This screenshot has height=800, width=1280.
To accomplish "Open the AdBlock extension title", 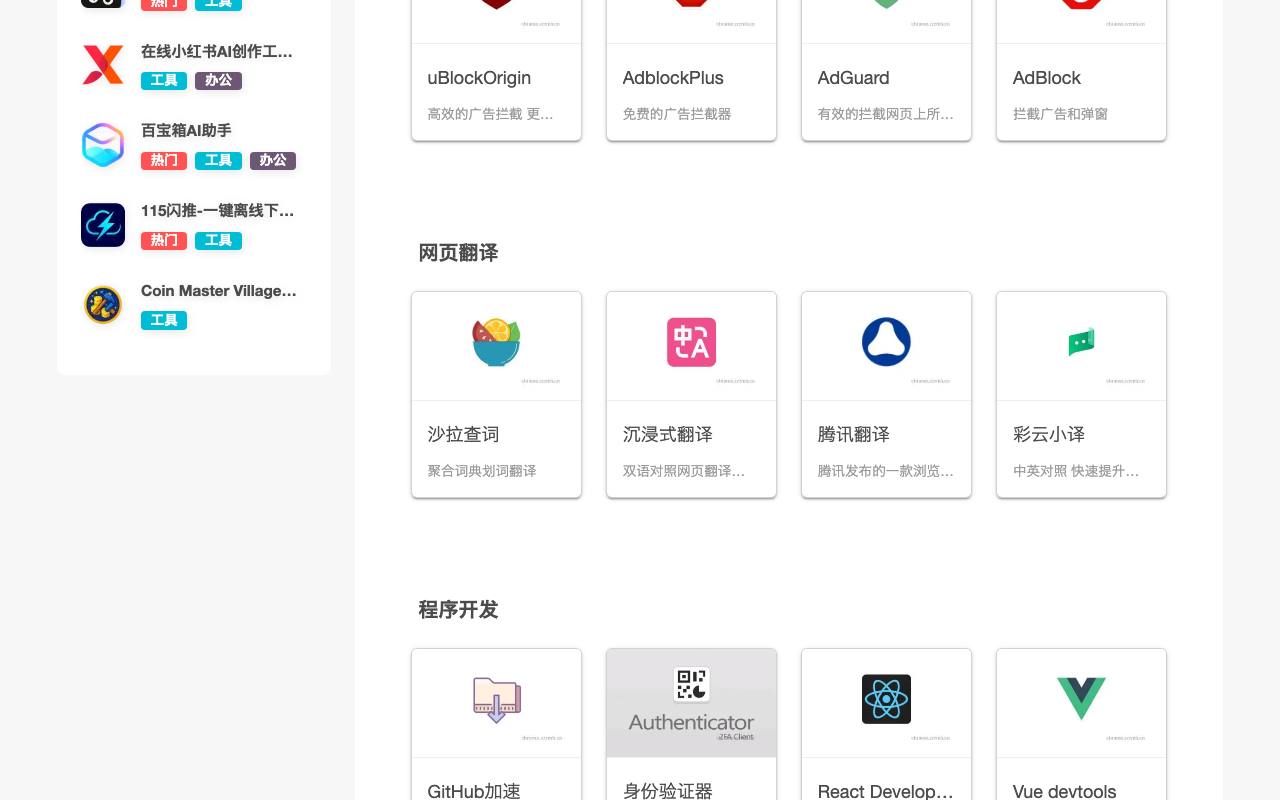I will (1047, 78).
